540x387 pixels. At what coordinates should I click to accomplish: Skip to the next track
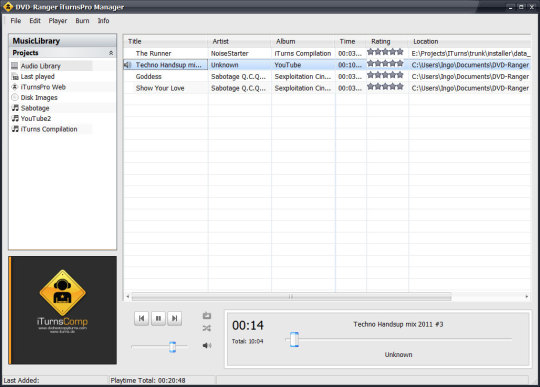(x=175, y=318)
